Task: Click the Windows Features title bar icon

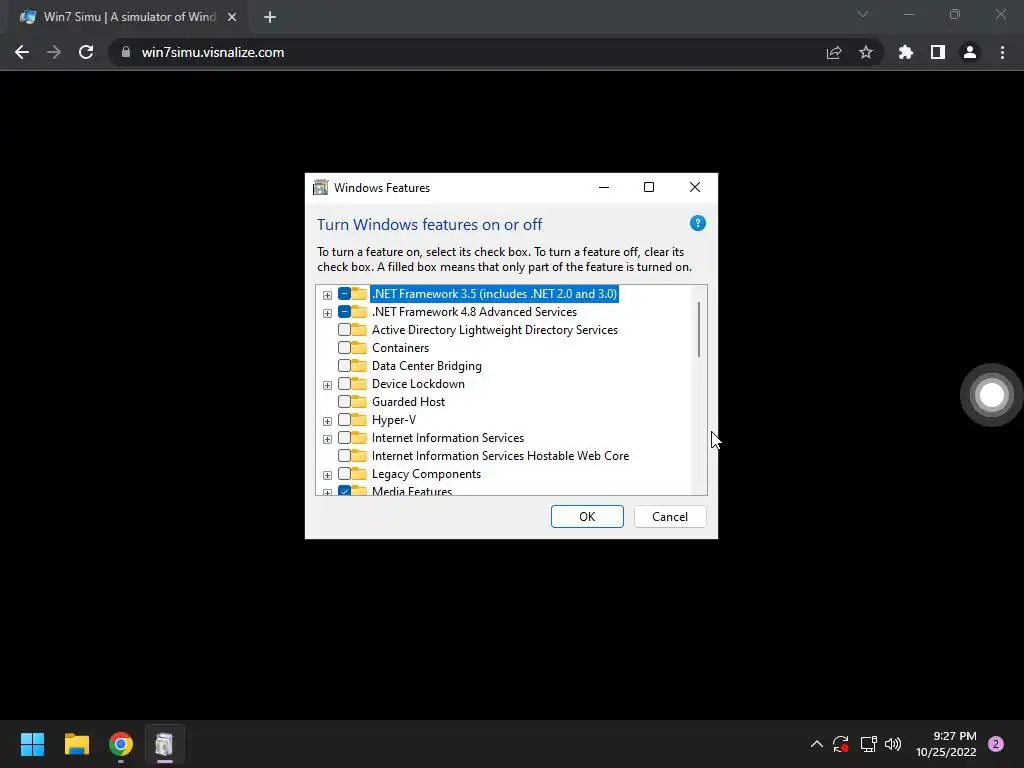Action: [x=320, y=187]
